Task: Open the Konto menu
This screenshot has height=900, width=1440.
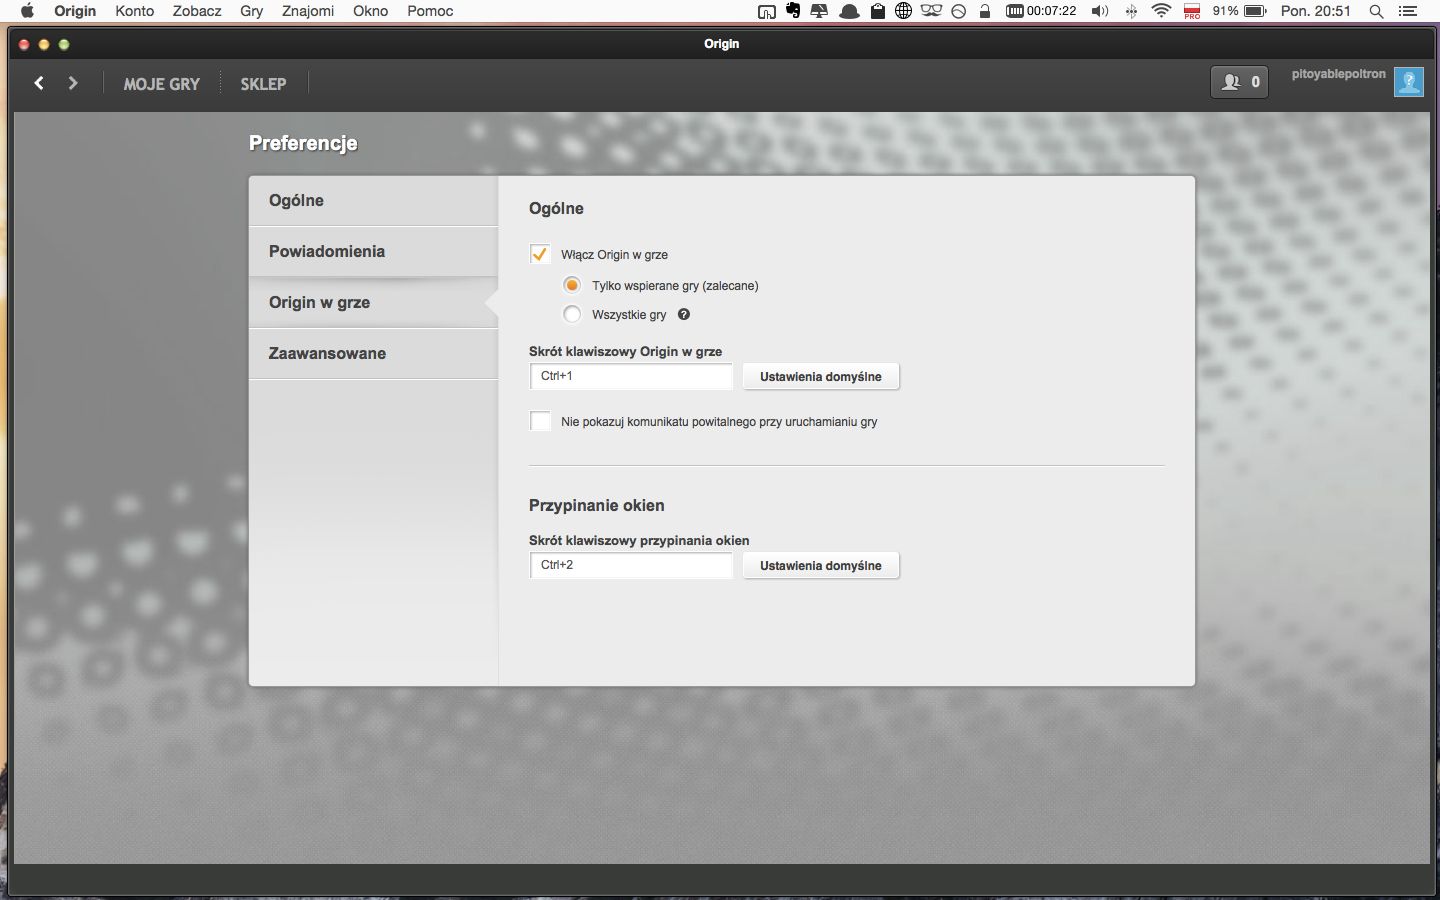Action: coord(134,11)
